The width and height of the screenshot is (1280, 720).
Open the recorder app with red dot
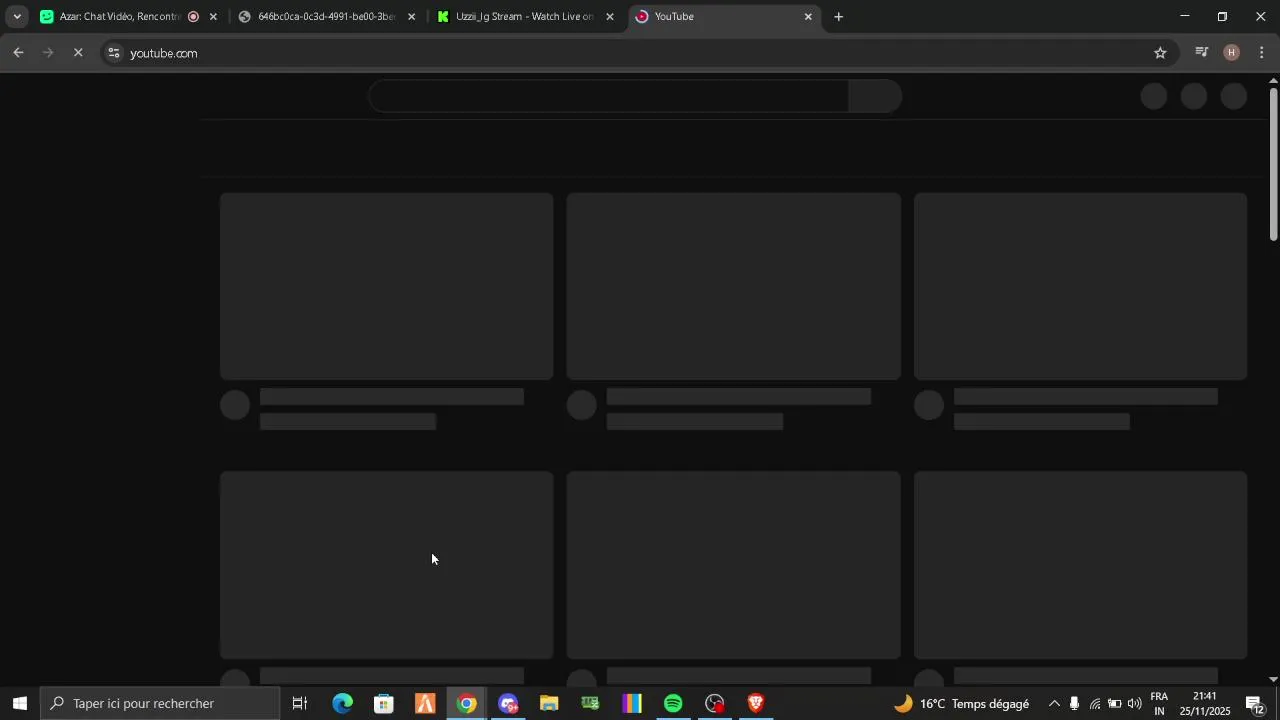click(x=714, y=704)
